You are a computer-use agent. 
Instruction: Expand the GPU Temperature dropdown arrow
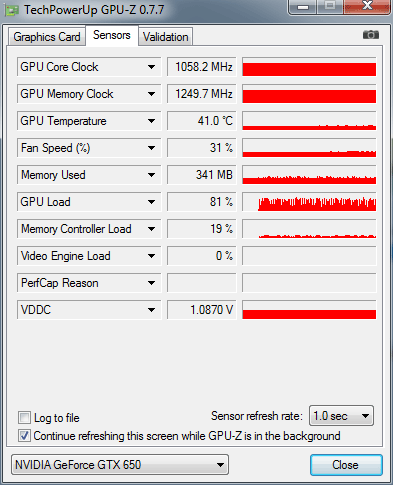(x=151, y=121)
